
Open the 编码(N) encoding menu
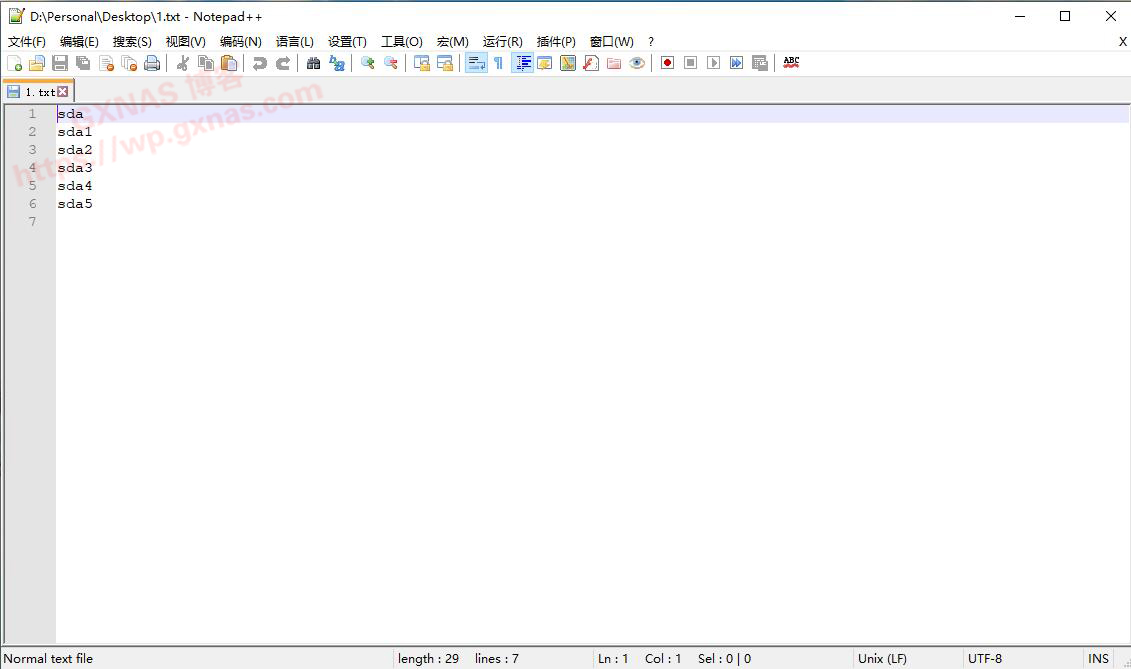tap(240, 41)
